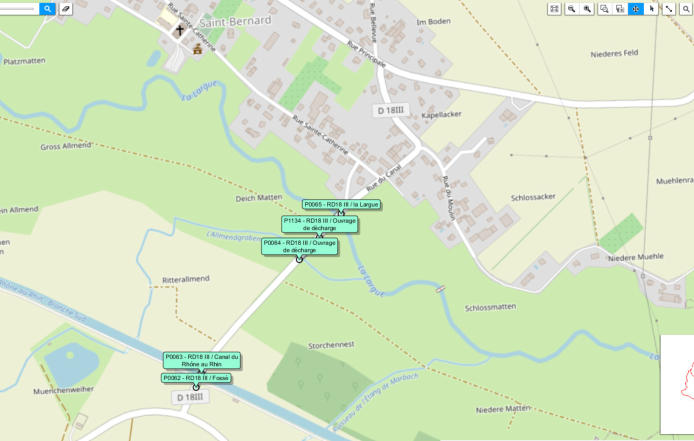Select the zoom-to-rectangle tool
The height and width of the screenshot is (441, 694).
coord(604,9)
